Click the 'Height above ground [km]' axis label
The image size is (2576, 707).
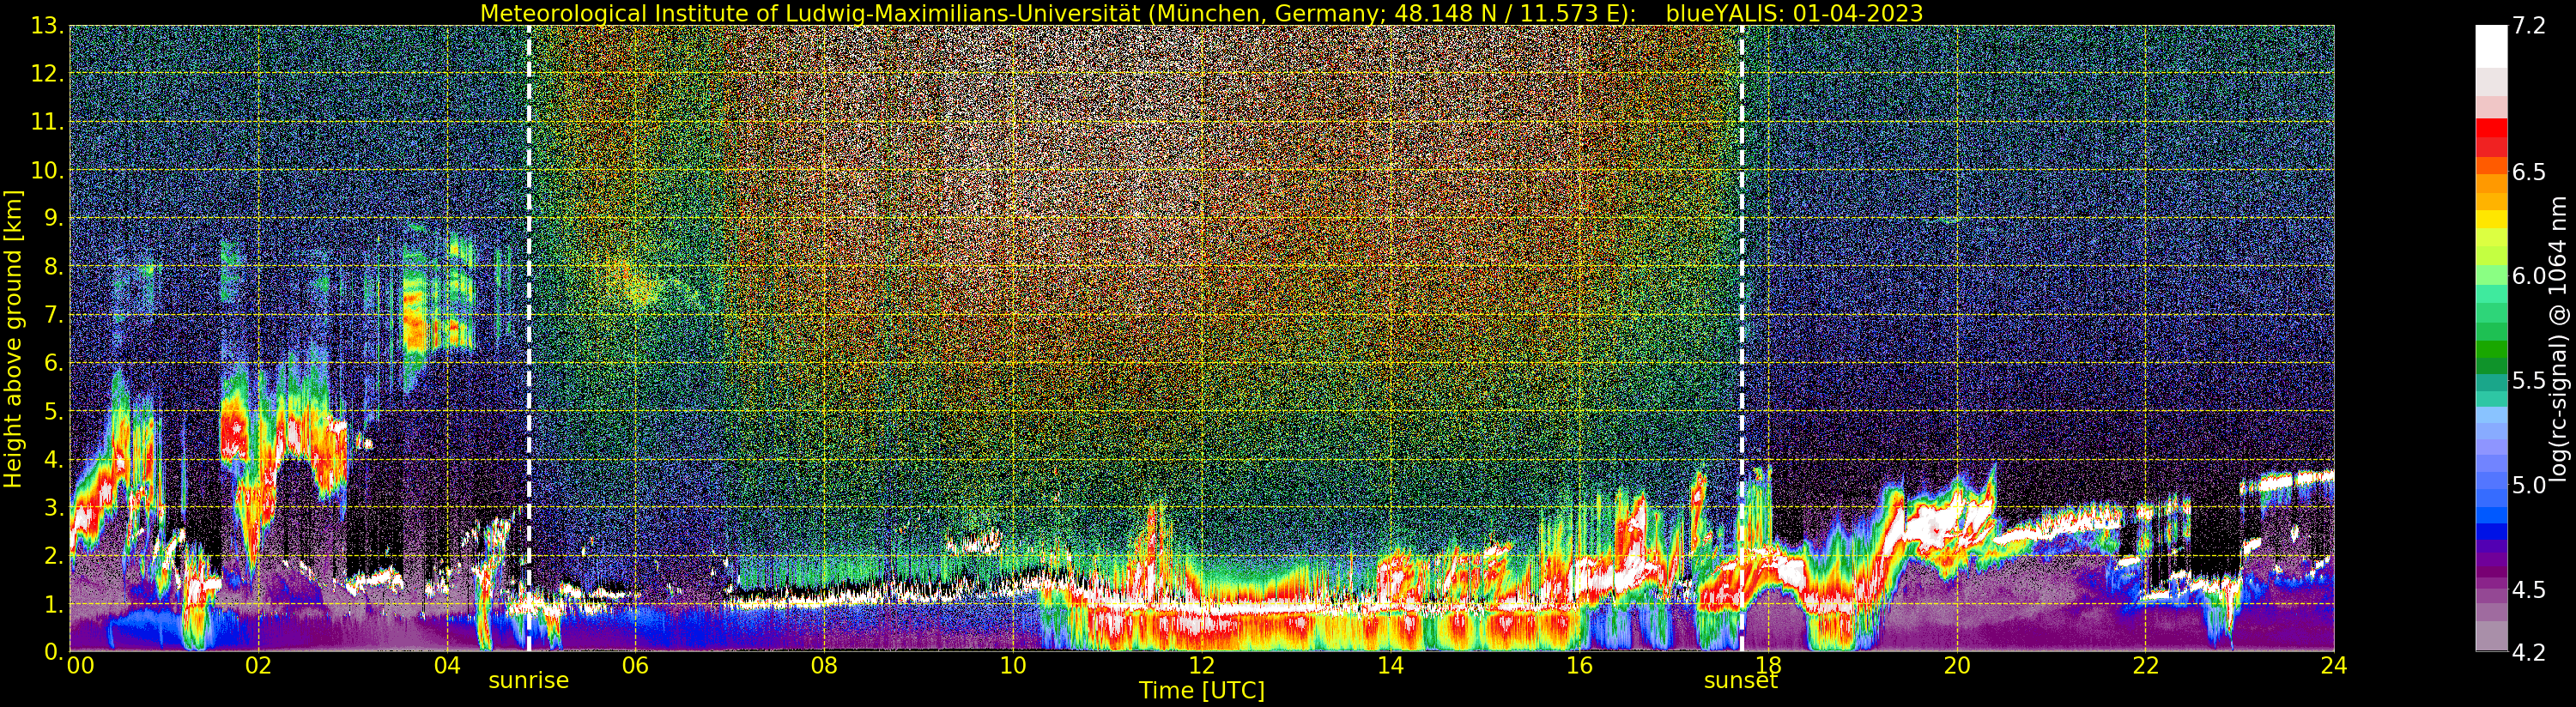(13, 339)
